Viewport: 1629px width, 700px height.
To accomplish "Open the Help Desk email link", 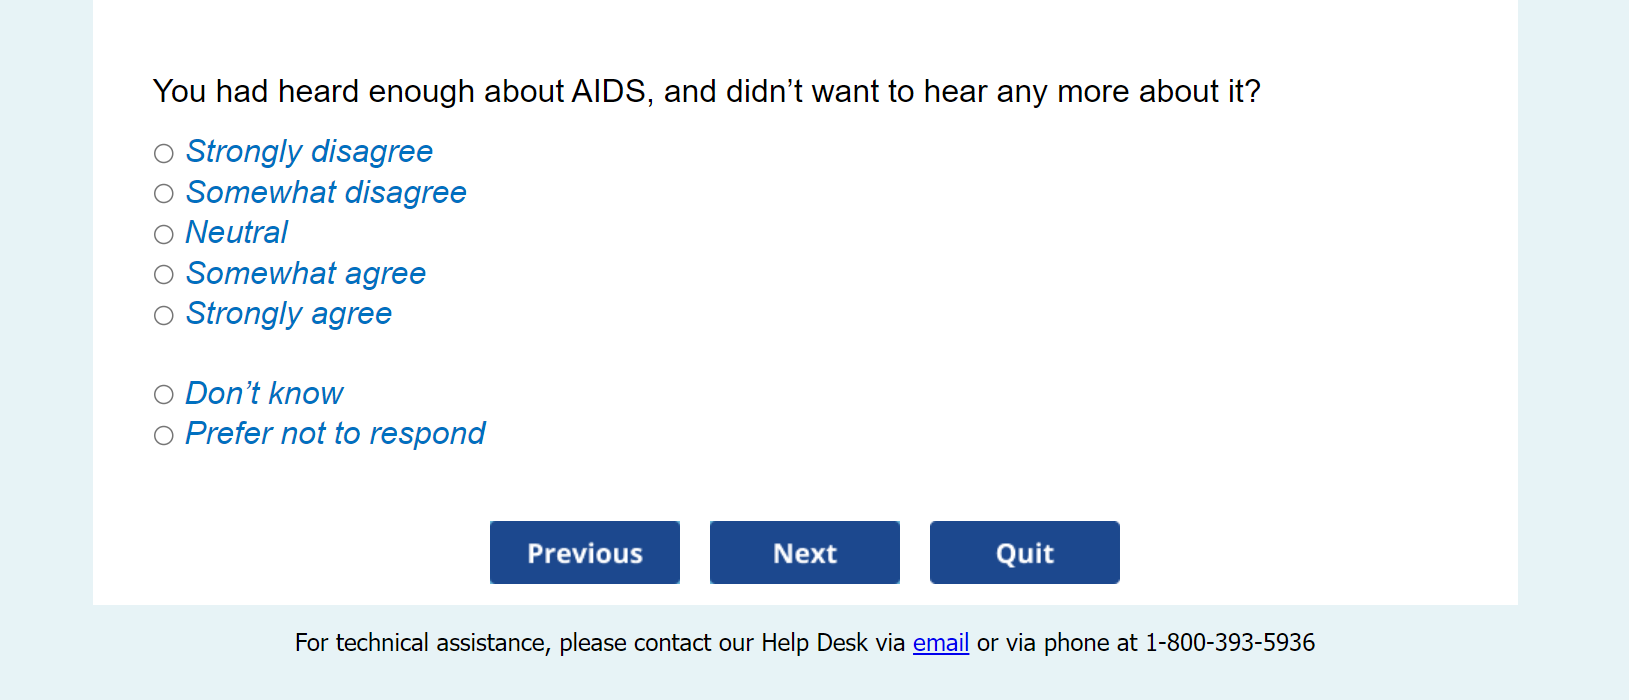I will pyautogui.click(x=940, y=643).
